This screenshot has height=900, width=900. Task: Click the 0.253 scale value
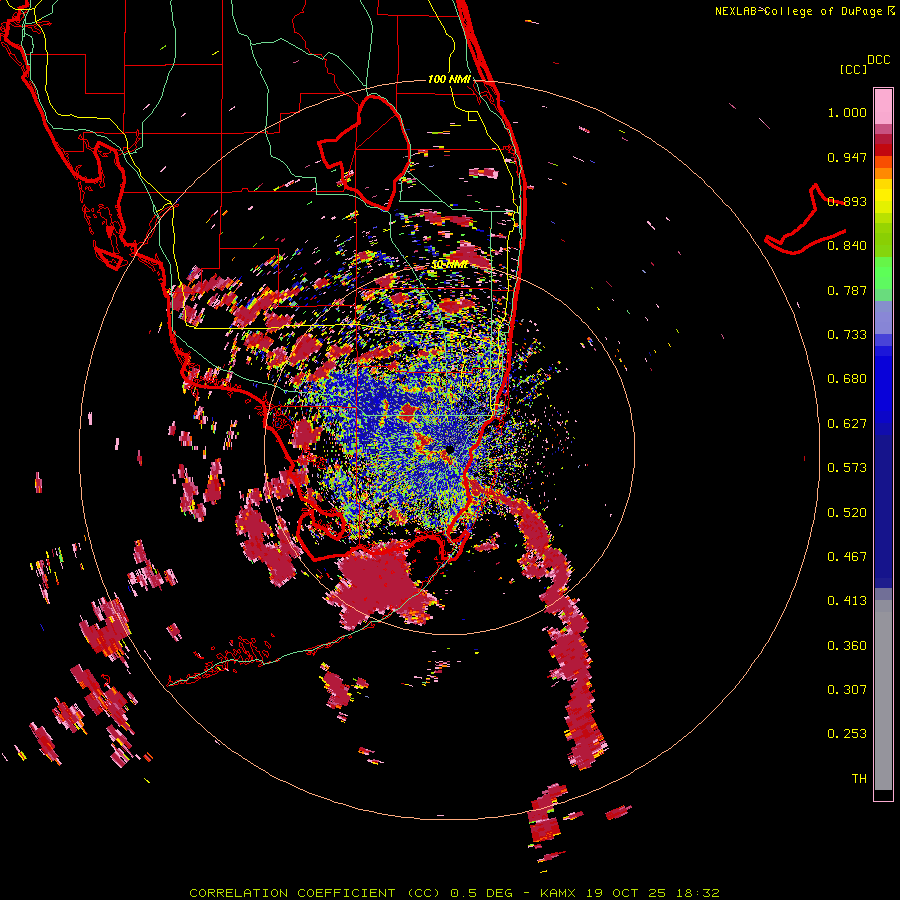point(847,734)
